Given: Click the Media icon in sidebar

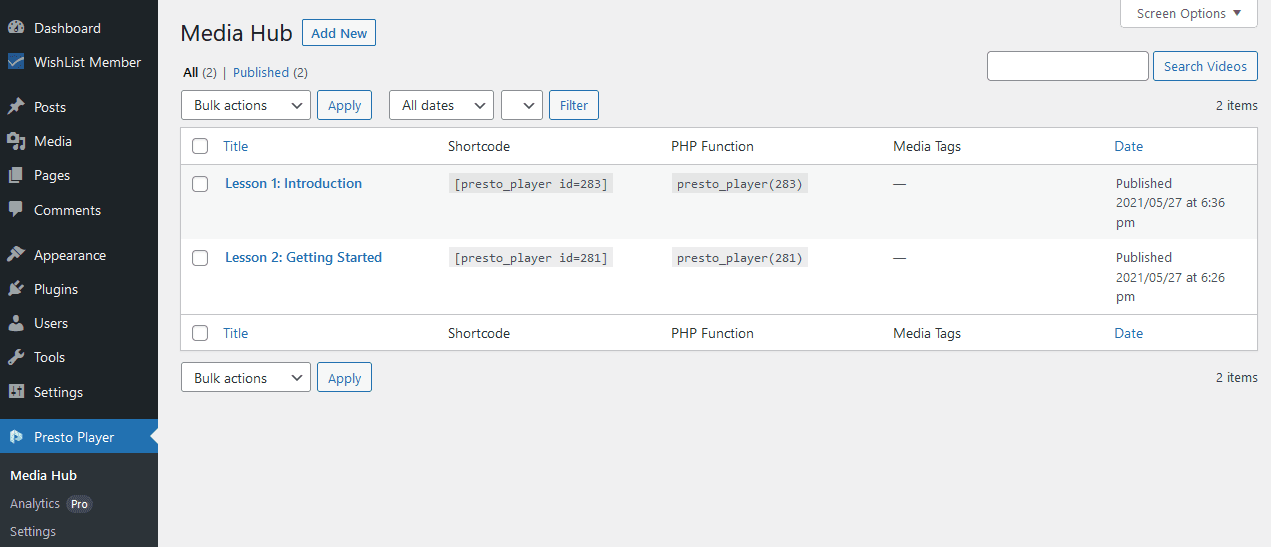Looking at the screenshot, I should tap(16, 141).
